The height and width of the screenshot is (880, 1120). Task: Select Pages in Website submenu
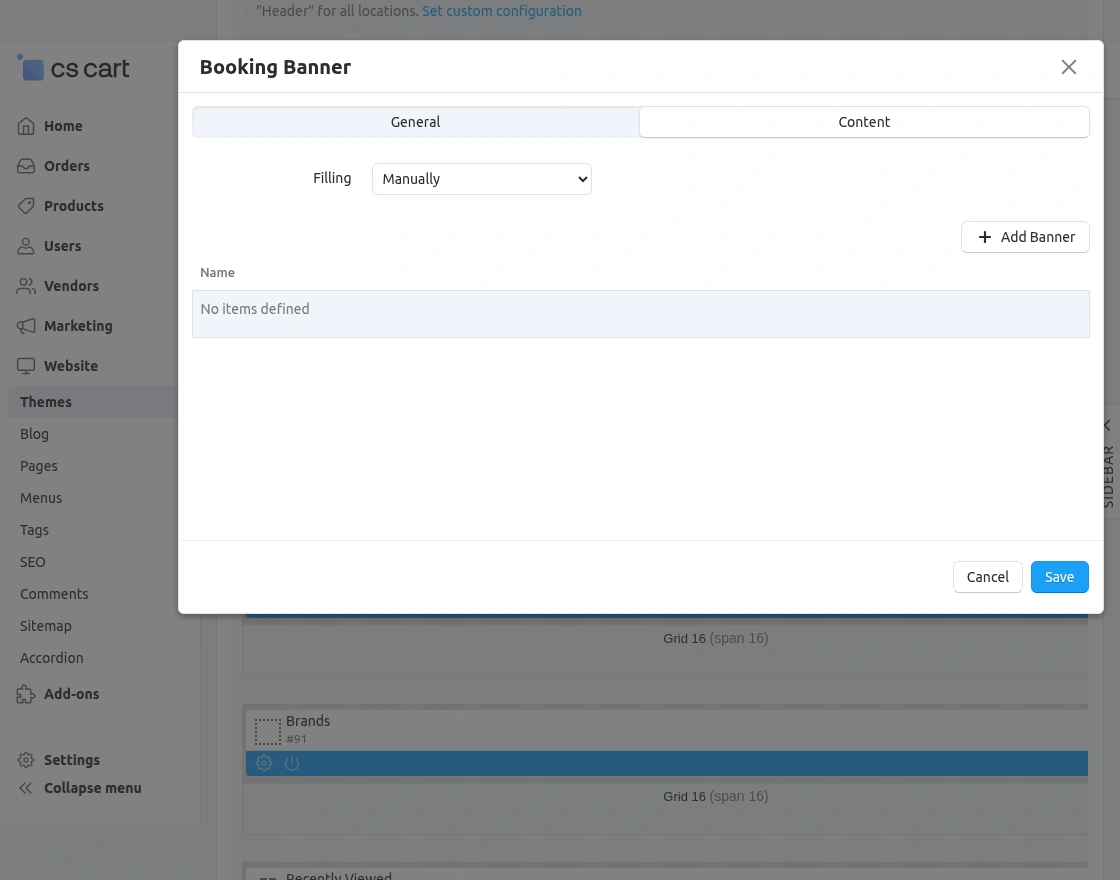click(x=39, y=466)
